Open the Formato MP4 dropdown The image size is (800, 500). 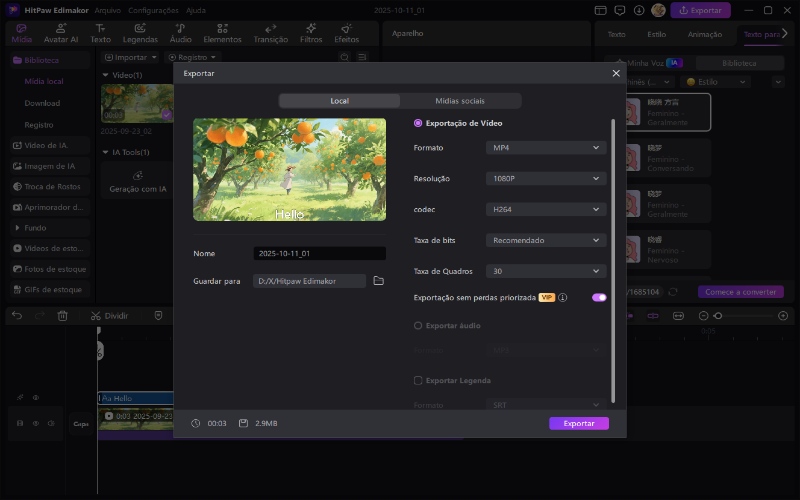pyautogui.click(x=546, y=148)
